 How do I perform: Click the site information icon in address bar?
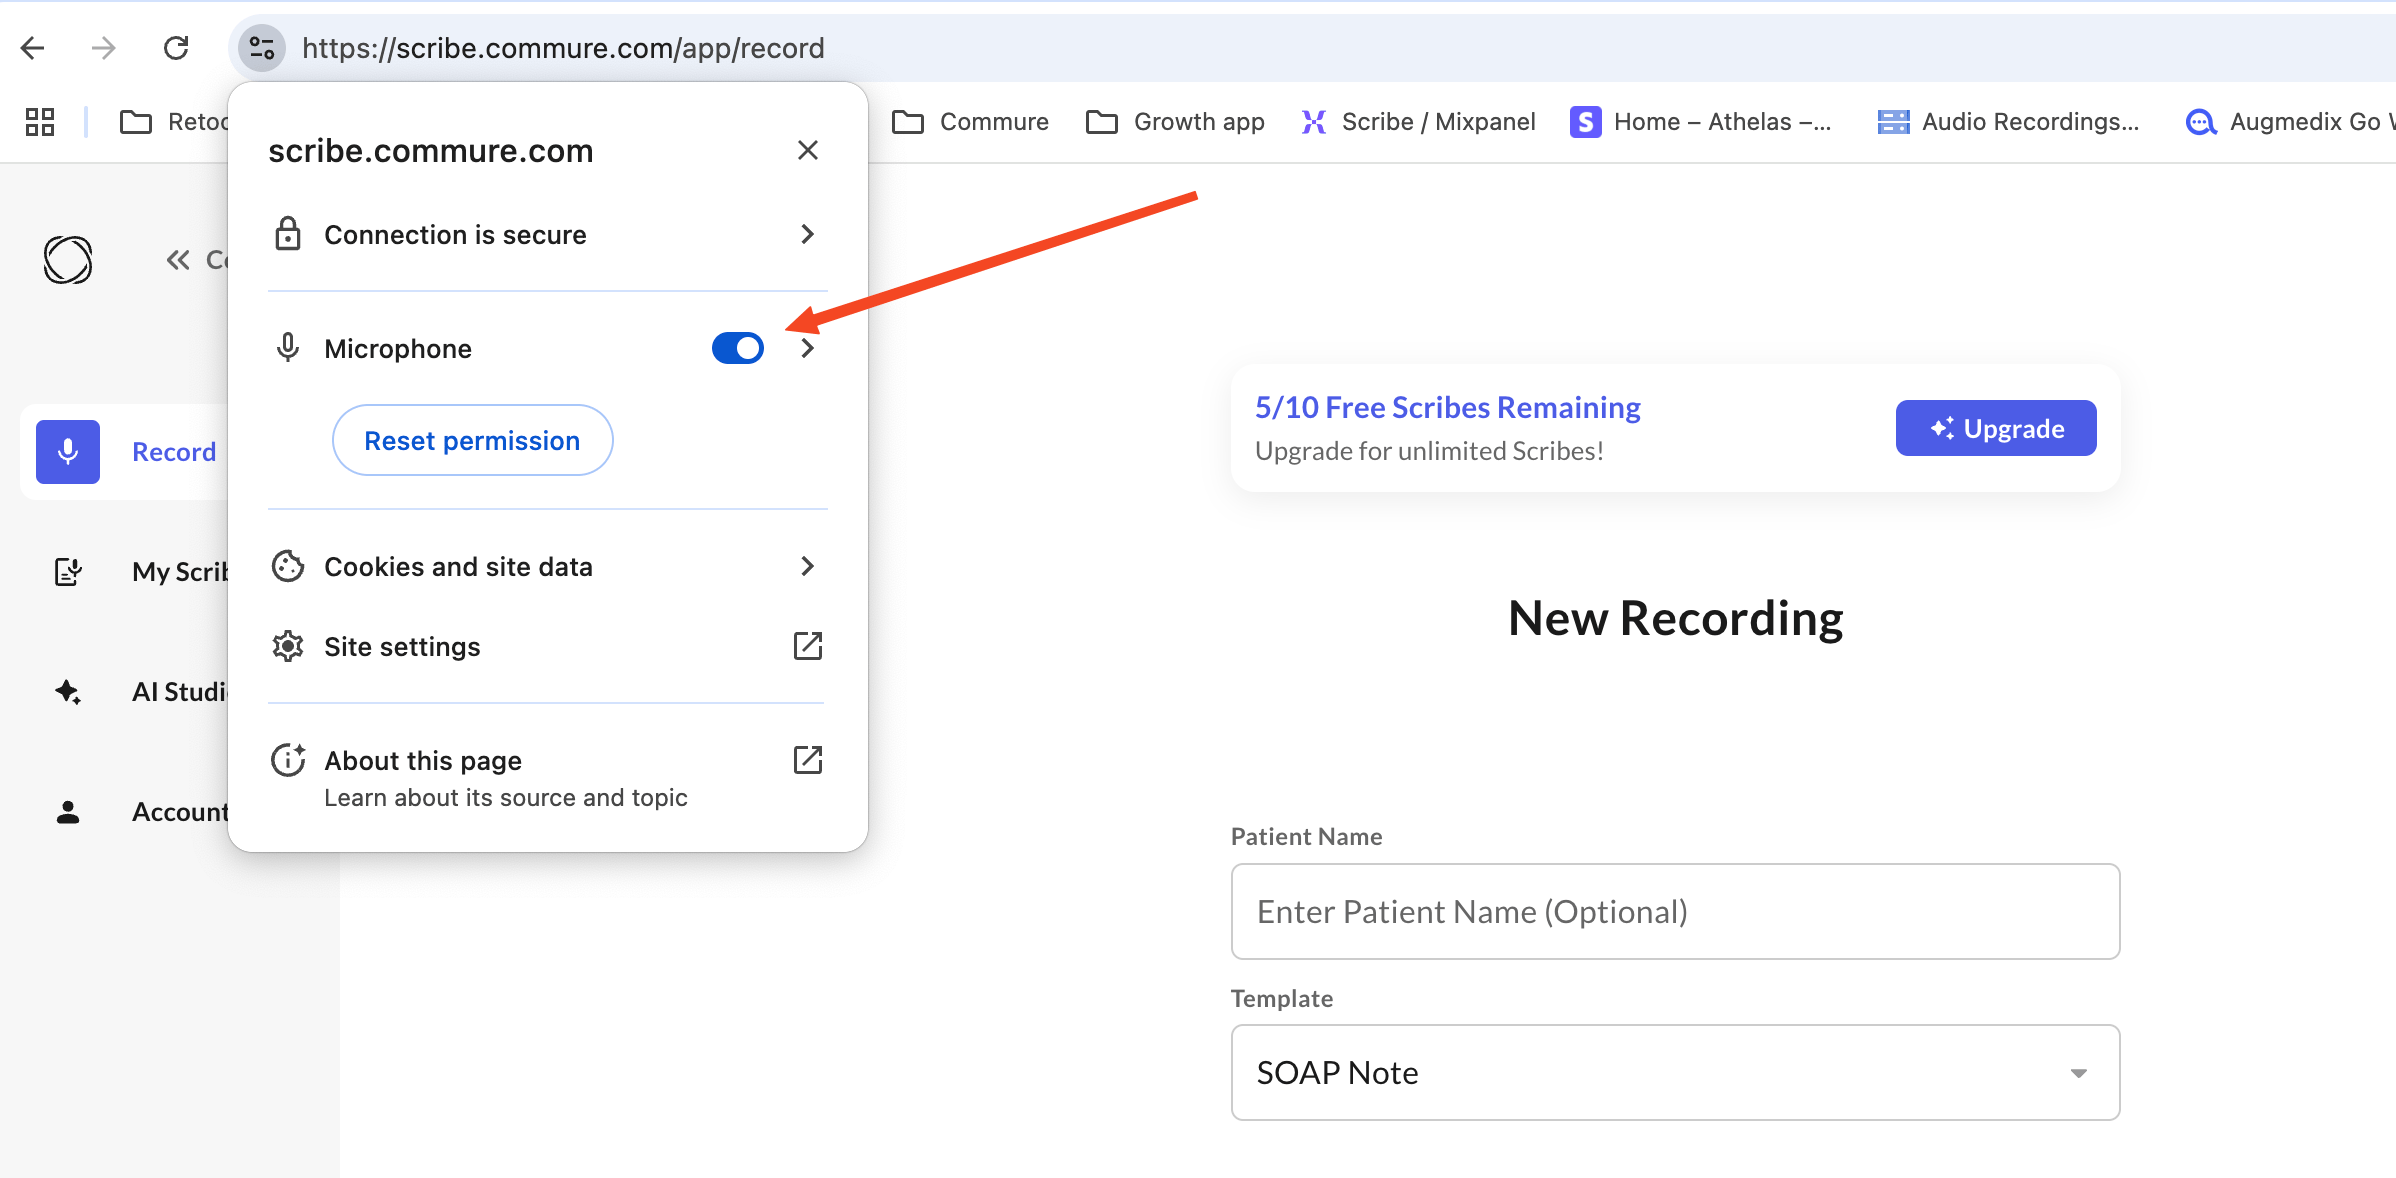pos(262,47)
